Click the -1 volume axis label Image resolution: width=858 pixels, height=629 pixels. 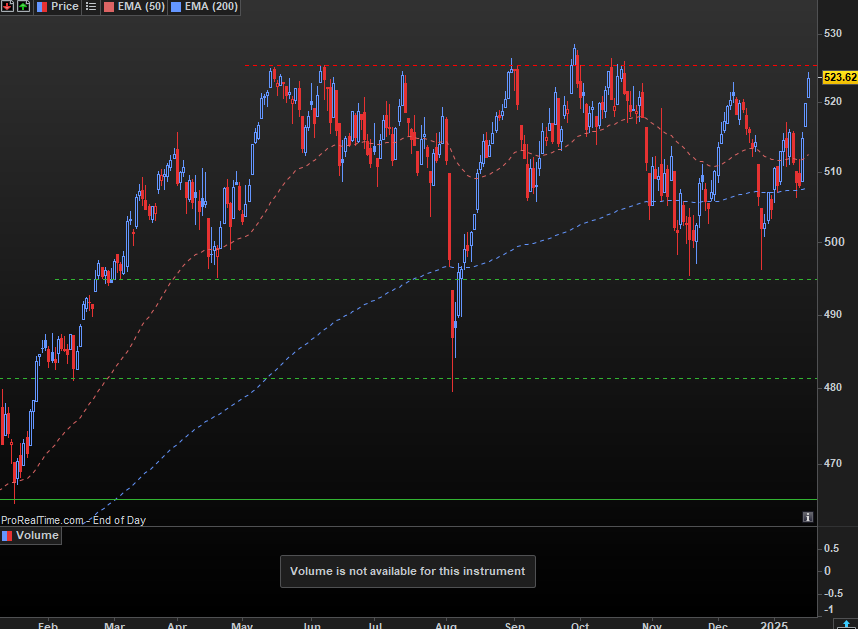pyautogui.click(x=828, y=609)
